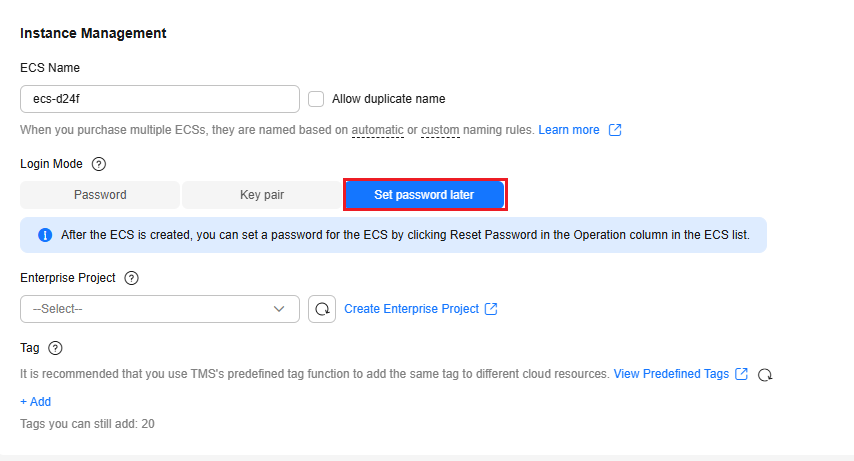Expand Enterprise Project list via chevron arrow
Screen dimensions: 854x461
coord(279,309)
